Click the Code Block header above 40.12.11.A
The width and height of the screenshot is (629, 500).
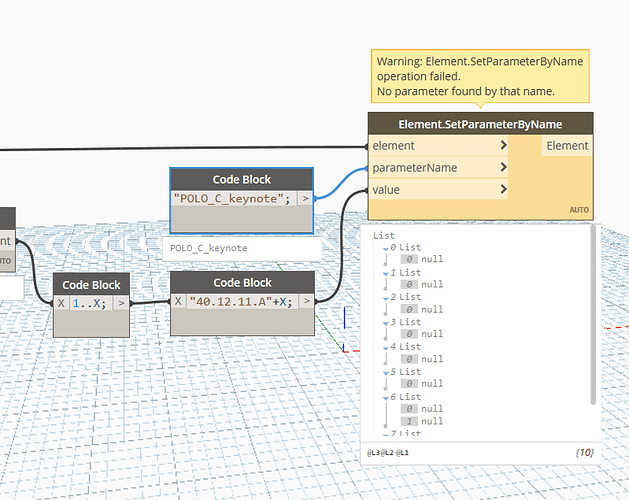coord(243,283)
